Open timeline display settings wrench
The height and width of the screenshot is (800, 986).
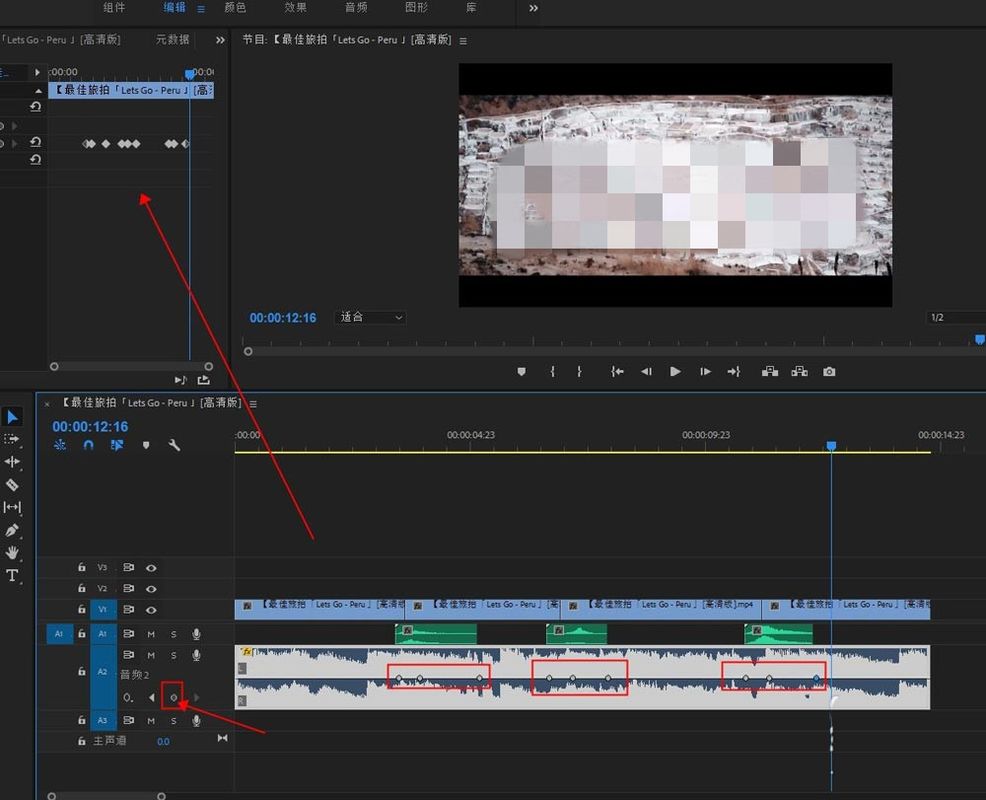pyautogui.click(x=174, y=445)
